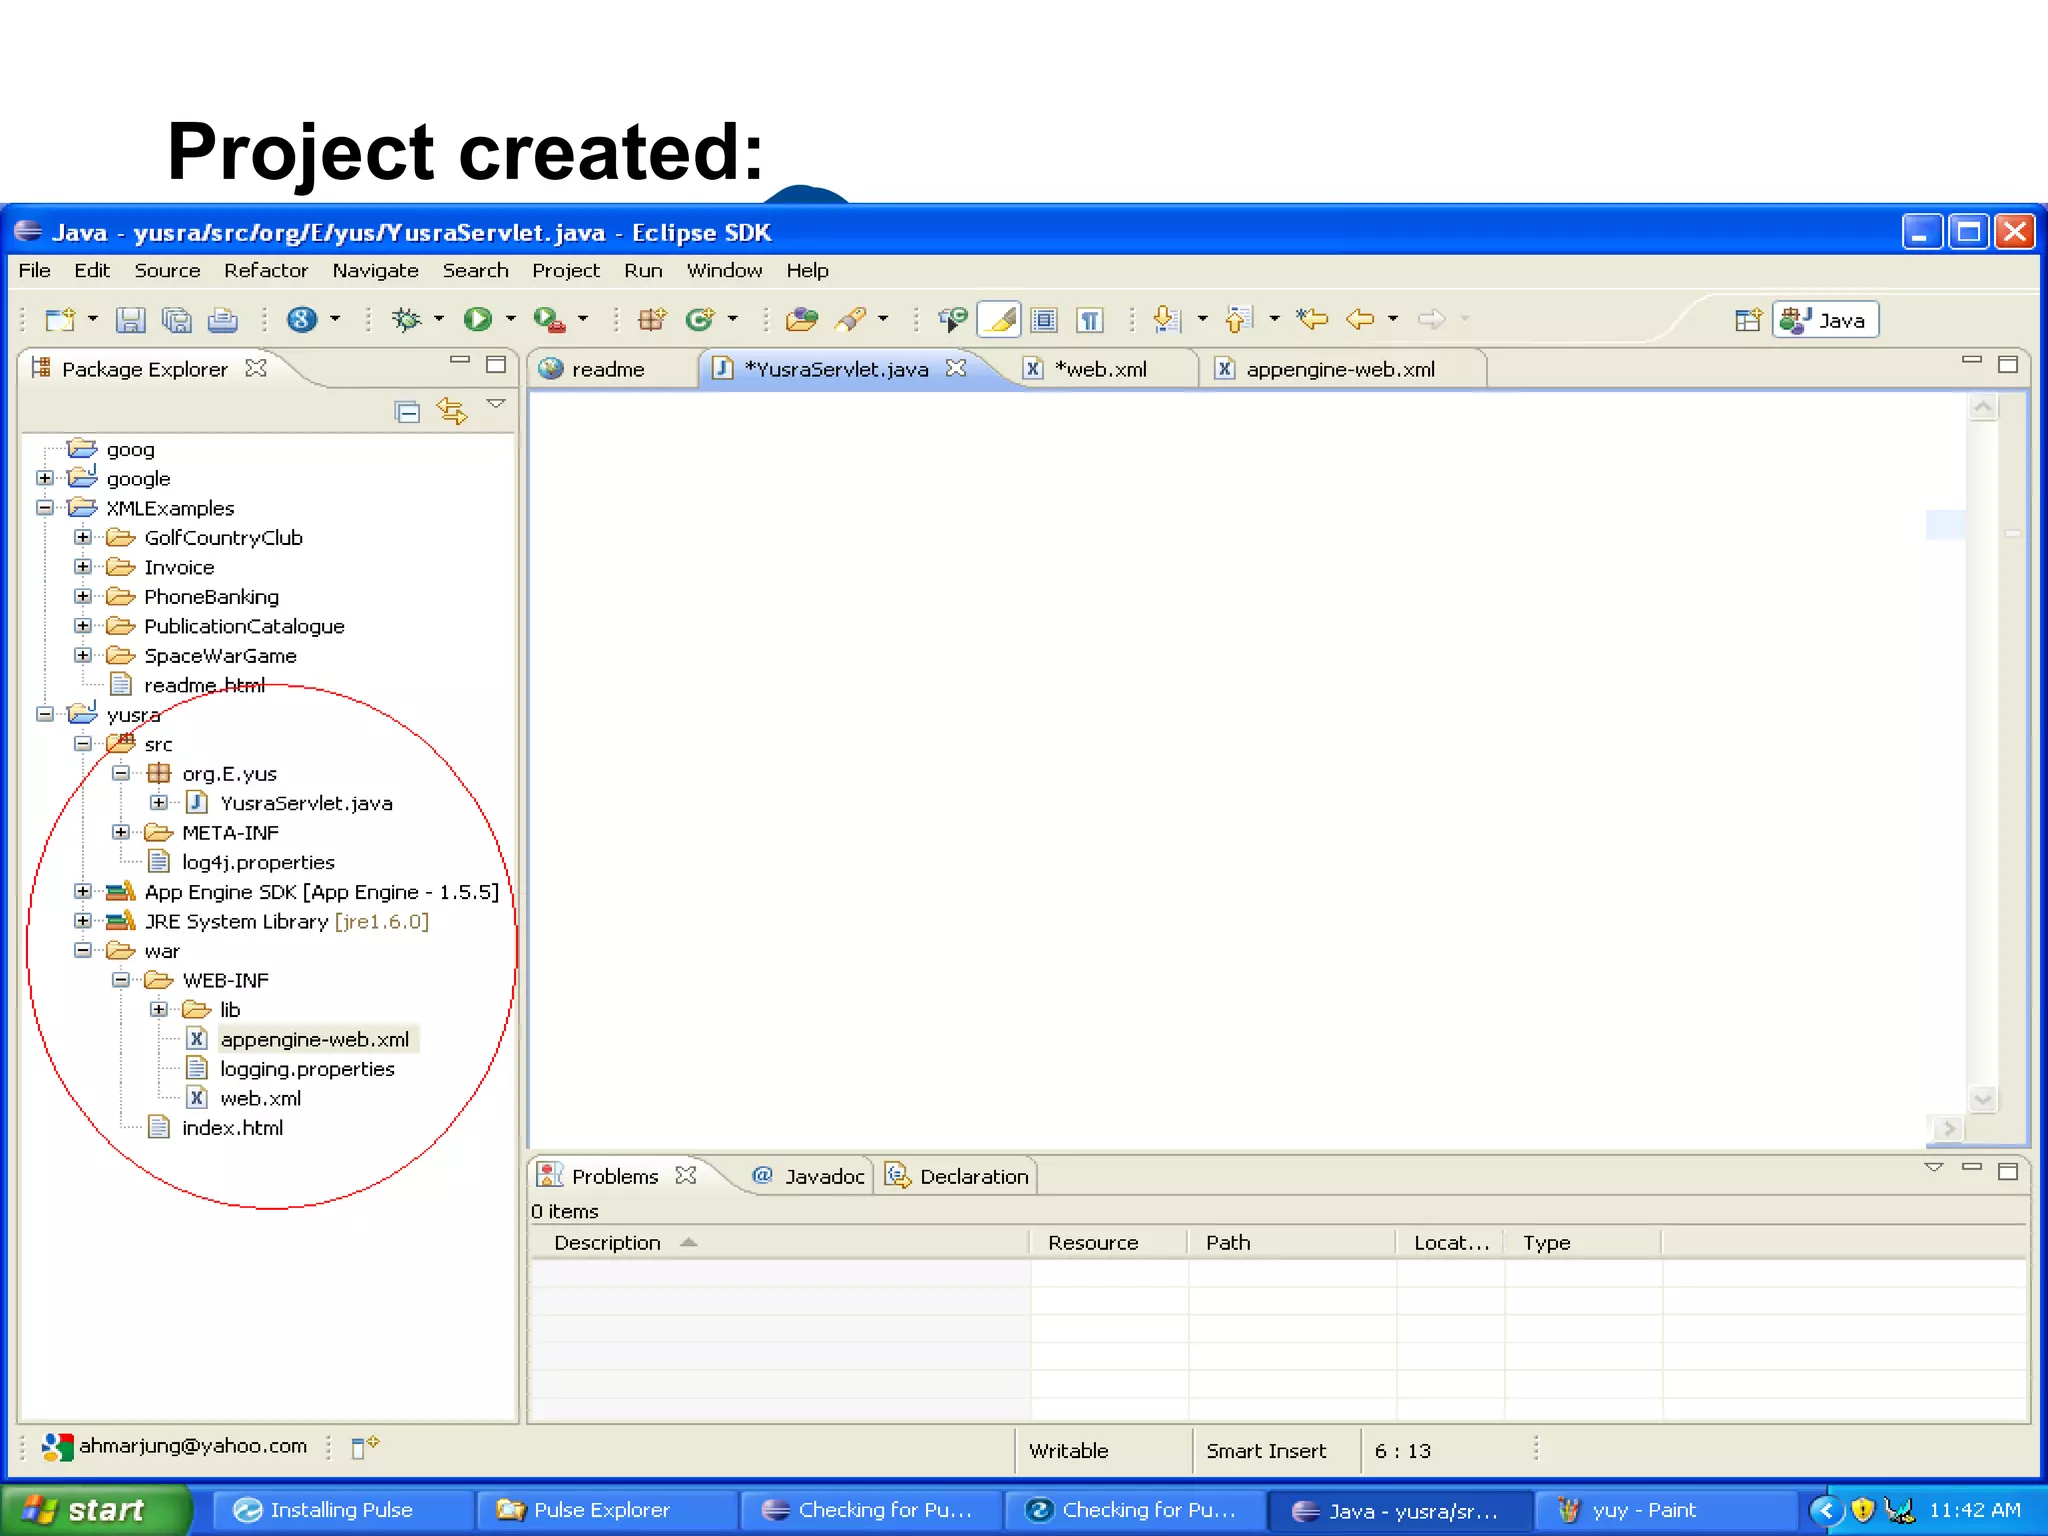Click the New wizard toolbar icon
This screenshot has width=2048, height=1536.
click(60, 320)
